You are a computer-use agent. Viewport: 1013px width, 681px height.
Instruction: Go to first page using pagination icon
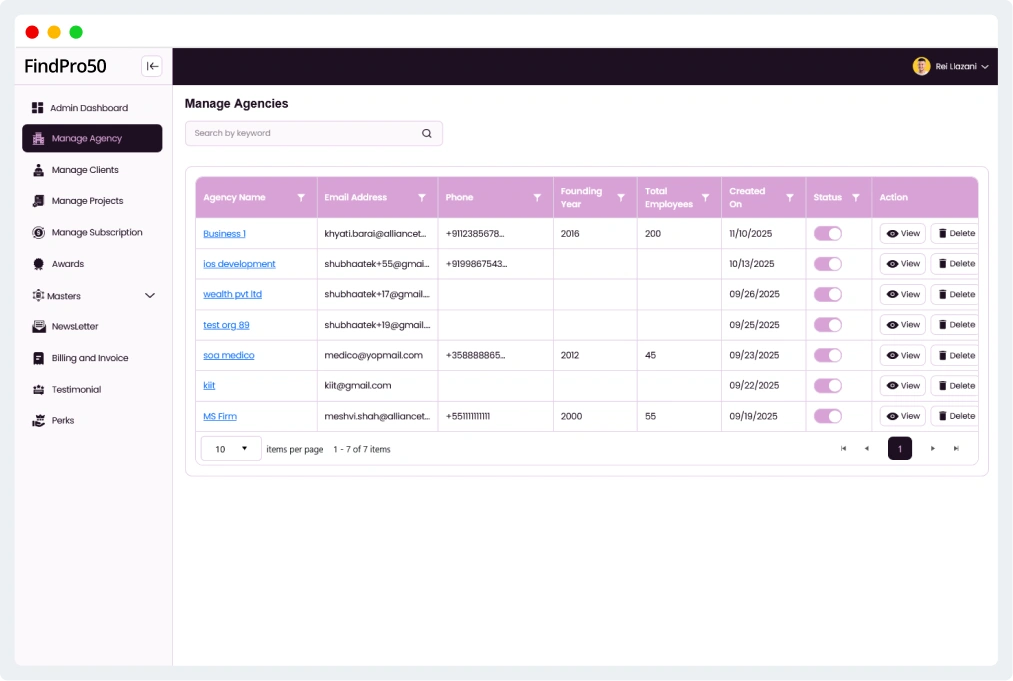(x=843, y=449)
